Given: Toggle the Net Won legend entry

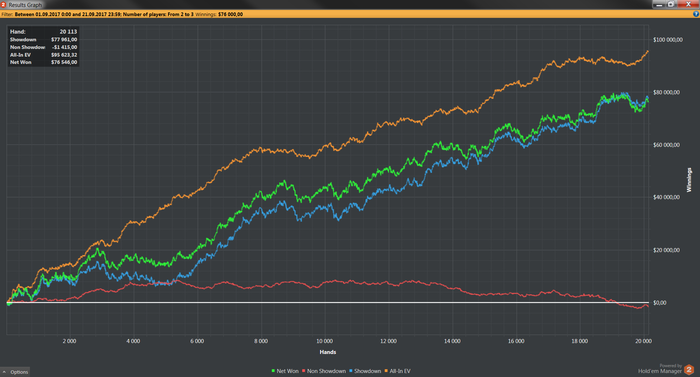Looking at the screenshot, I should tap(285, 371).
